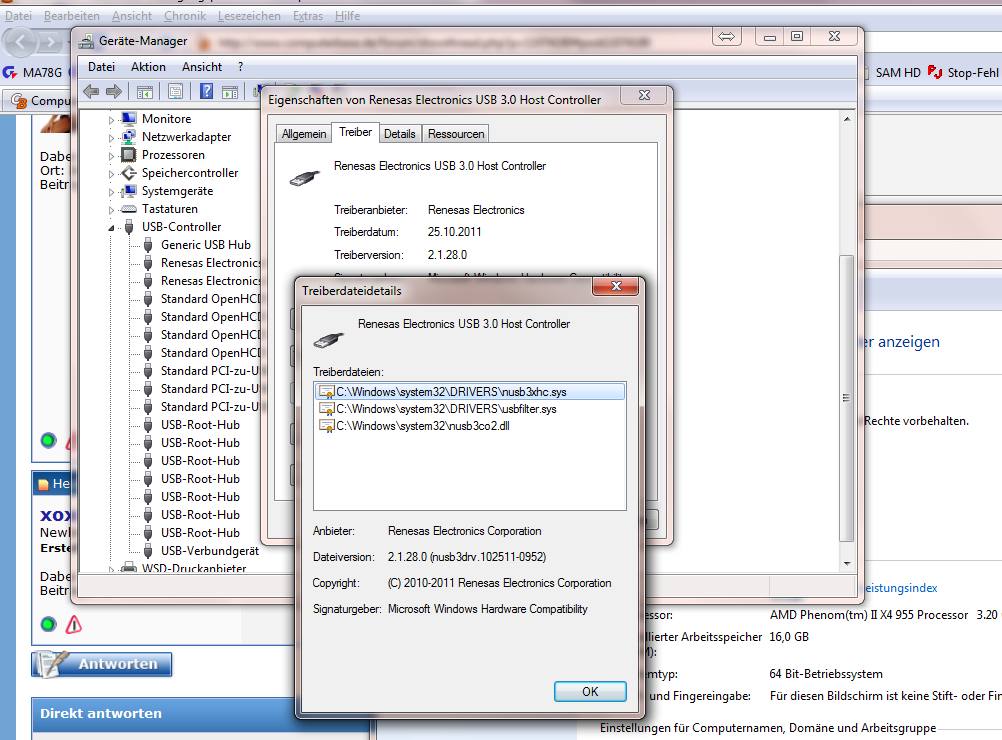Expand the Monitore tree node
This screenshot has width=1002, height=740.
pyautogui.click(x=111, y=119)
